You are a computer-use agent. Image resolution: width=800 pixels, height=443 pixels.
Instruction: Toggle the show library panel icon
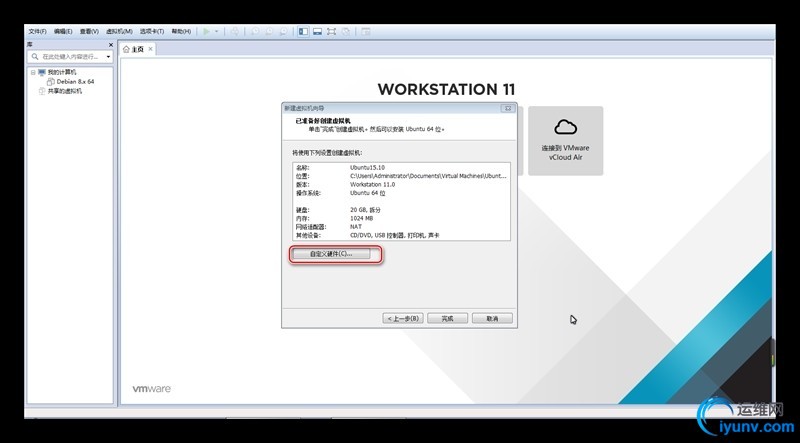(x=304, y=32)
